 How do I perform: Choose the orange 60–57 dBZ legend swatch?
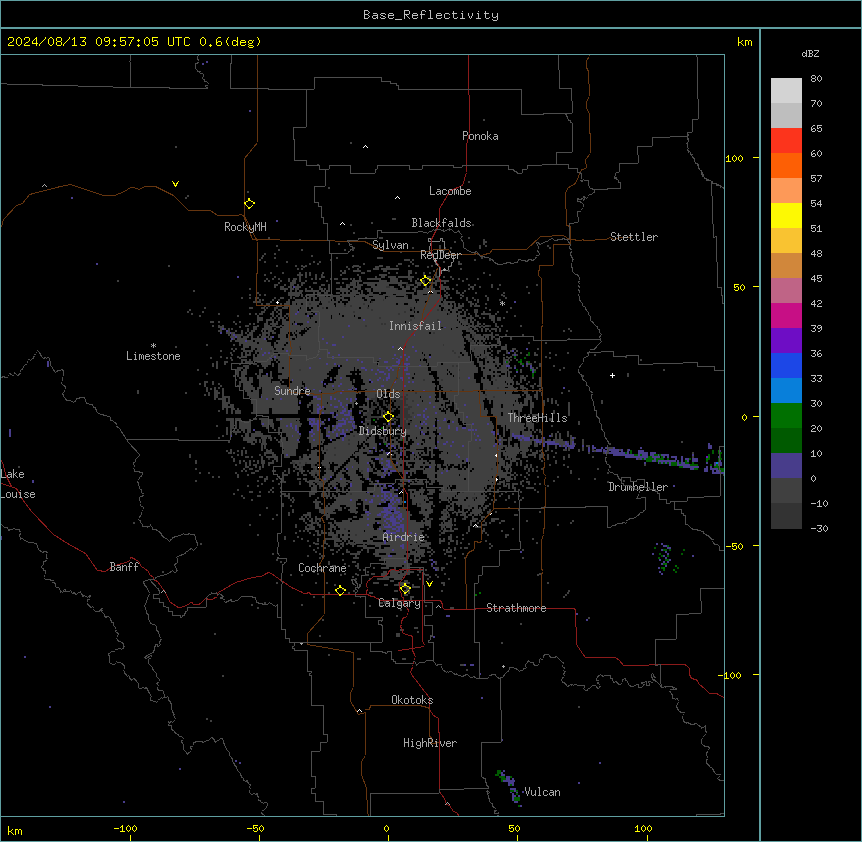click(x=786, y=165)
